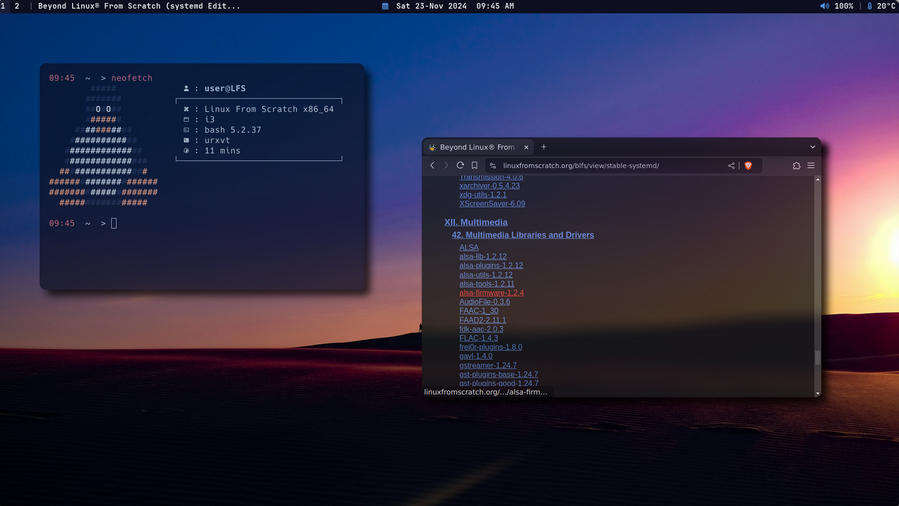Click the urxvt line in terminal
899x506 pixels.
coord(217,140)
